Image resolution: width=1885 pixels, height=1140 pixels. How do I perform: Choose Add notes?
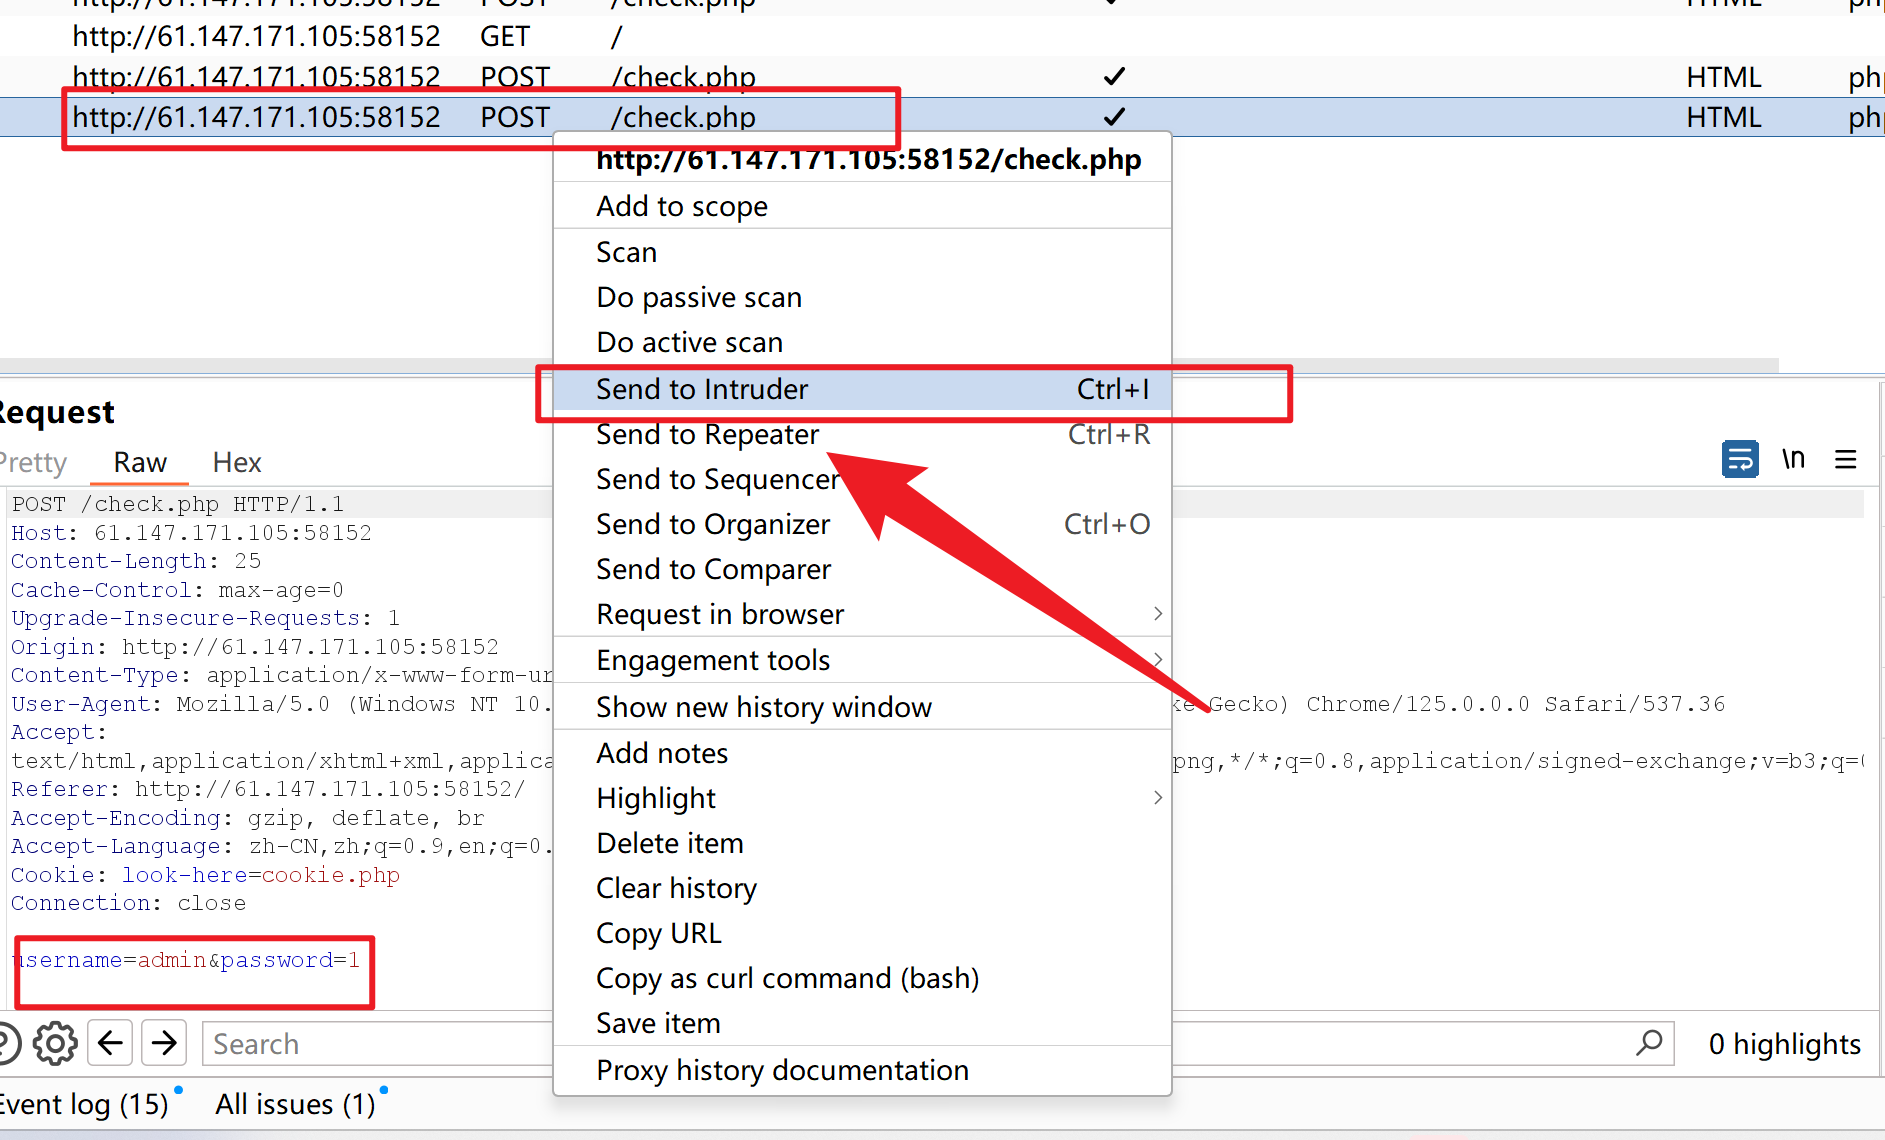coord(862,753)
